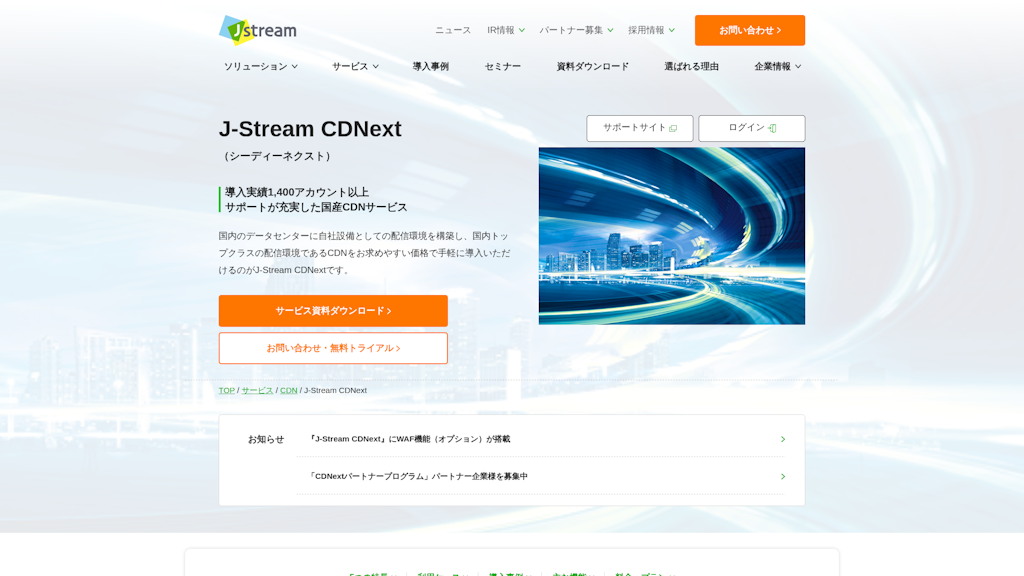Expand the パートナー募集 dropdown

(x=576, y=30)
